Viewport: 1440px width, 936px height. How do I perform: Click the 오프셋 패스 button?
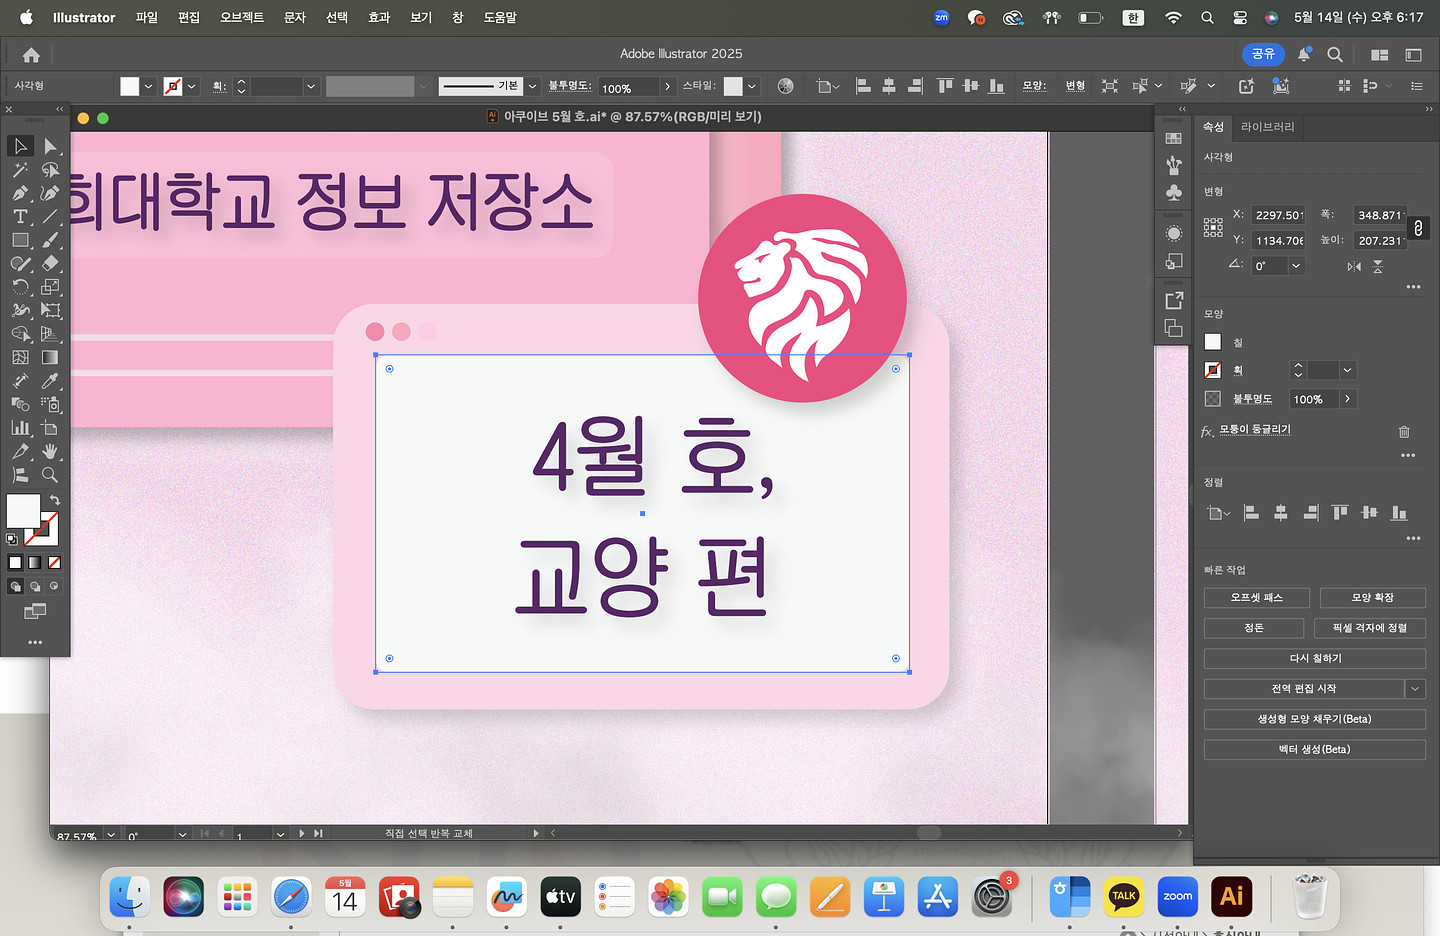pyautogui.click(x=1256, y=597)
